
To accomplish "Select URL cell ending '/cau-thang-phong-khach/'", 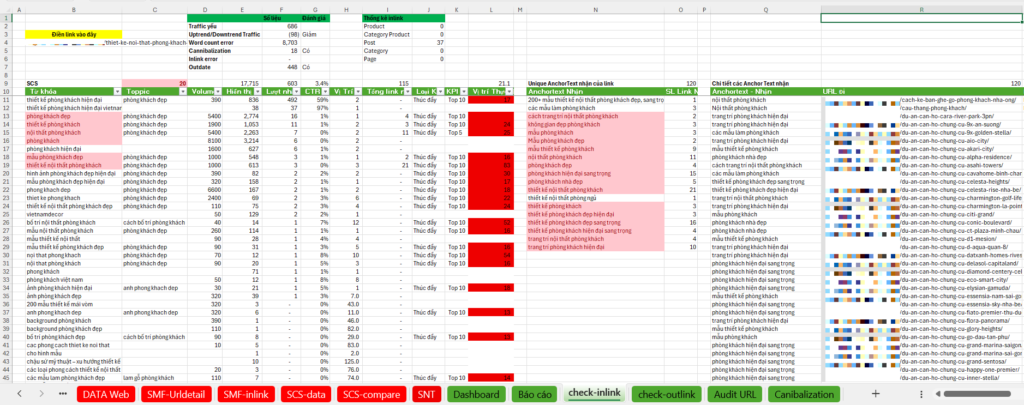I will click(921, 108).
